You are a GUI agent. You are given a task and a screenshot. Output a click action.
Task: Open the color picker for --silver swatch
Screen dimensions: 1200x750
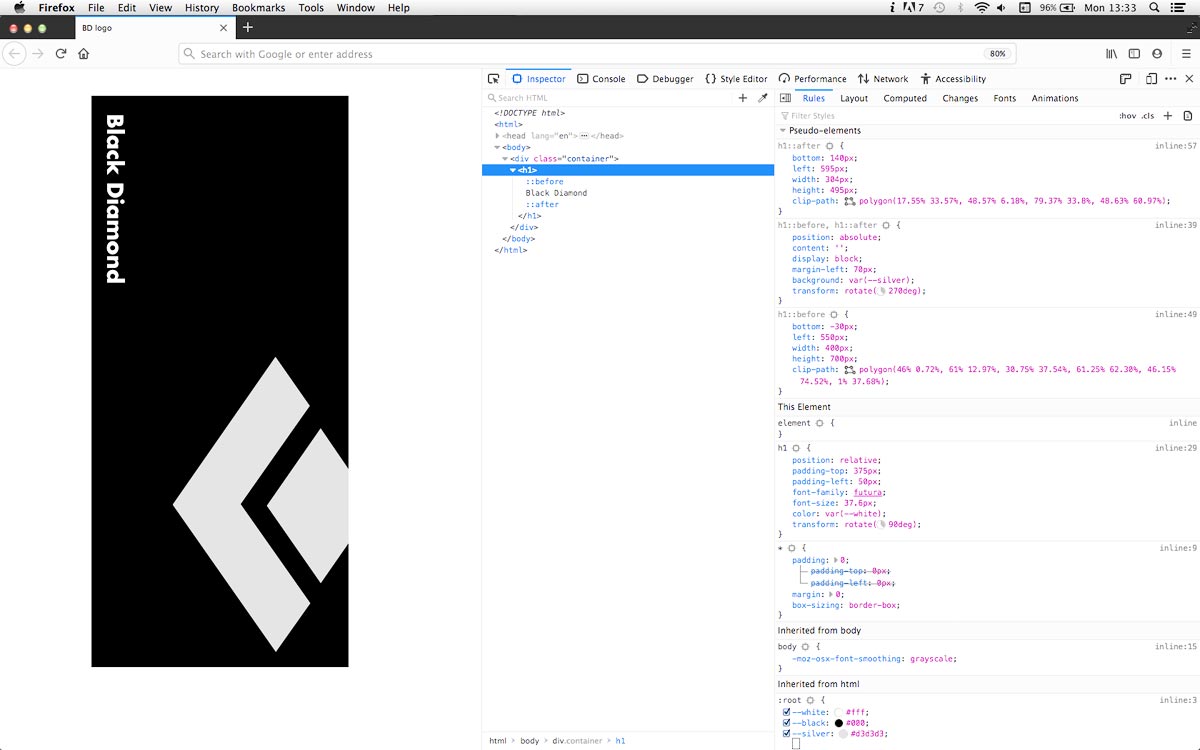pos(843,734)
